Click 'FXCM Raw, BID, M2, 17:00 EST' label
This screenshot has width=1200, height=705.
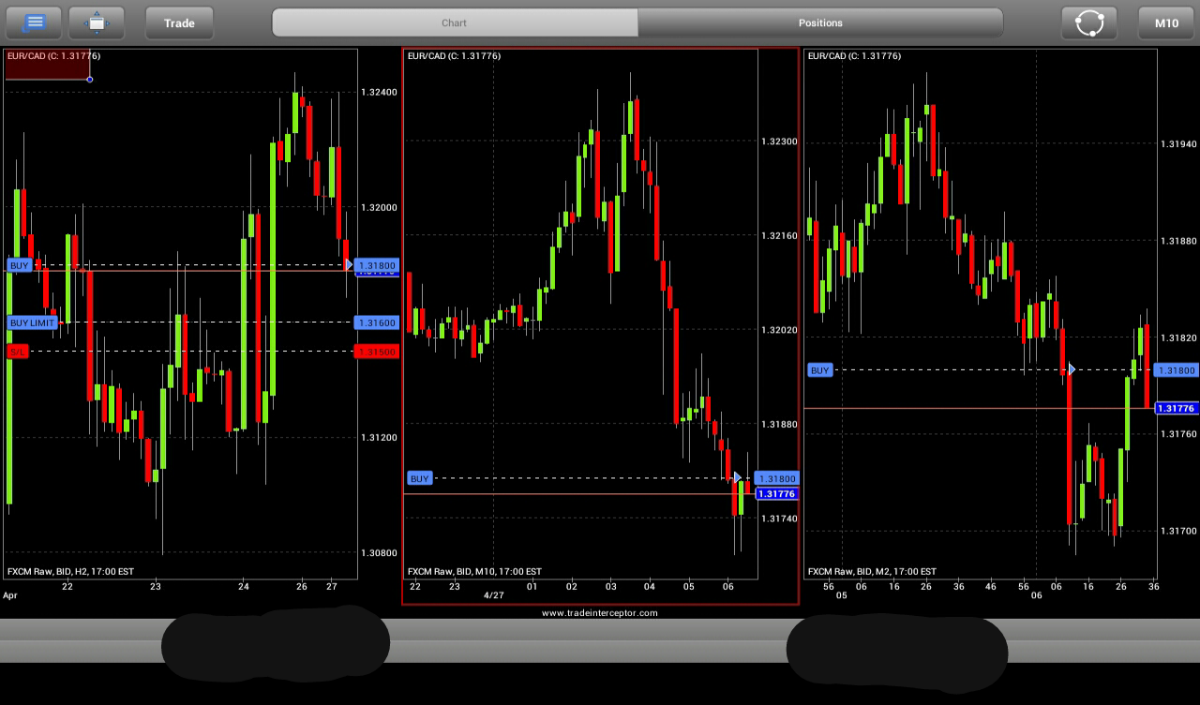tap(872, 571)
